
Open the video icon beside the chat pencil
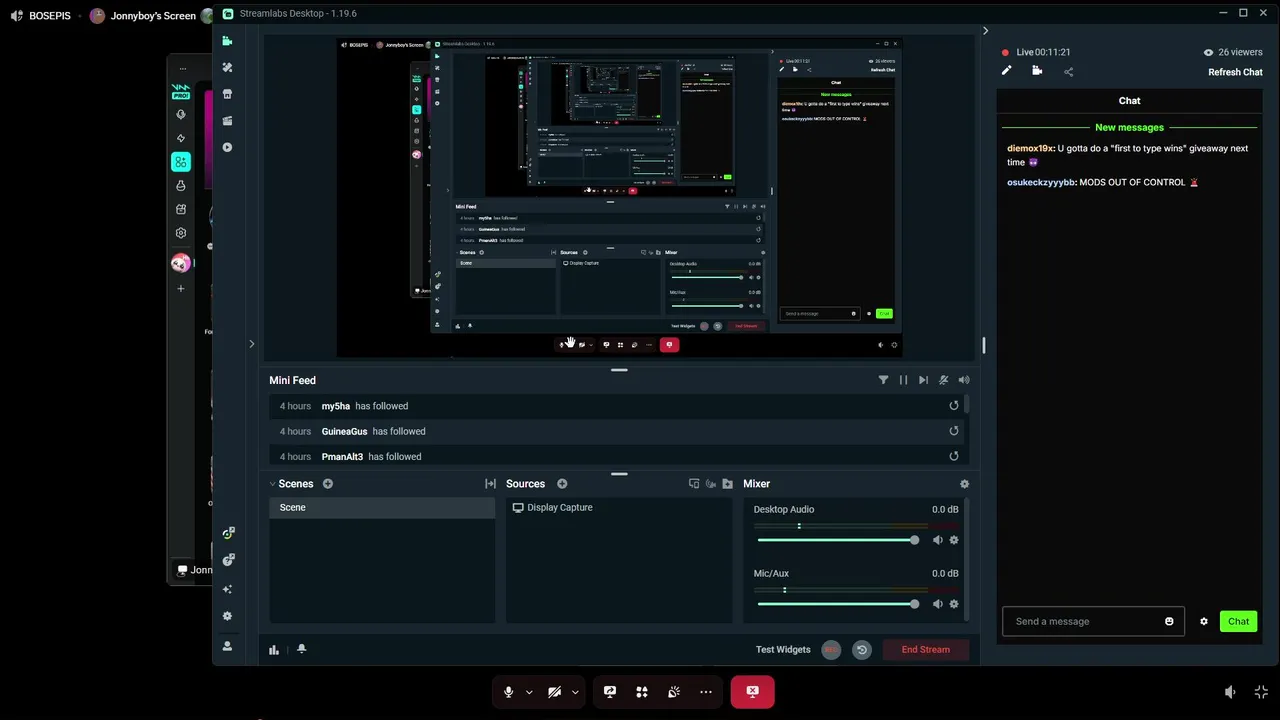[1037, 71]
